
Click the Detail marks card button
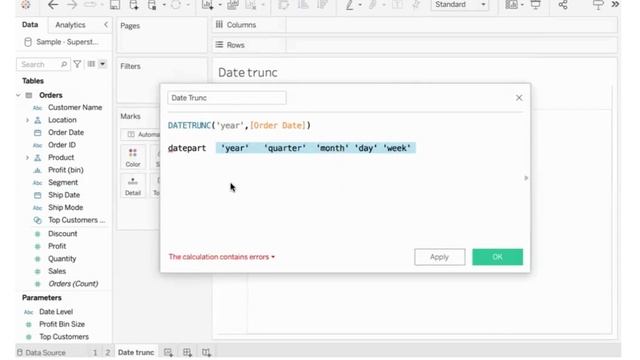tap(133, 186)
